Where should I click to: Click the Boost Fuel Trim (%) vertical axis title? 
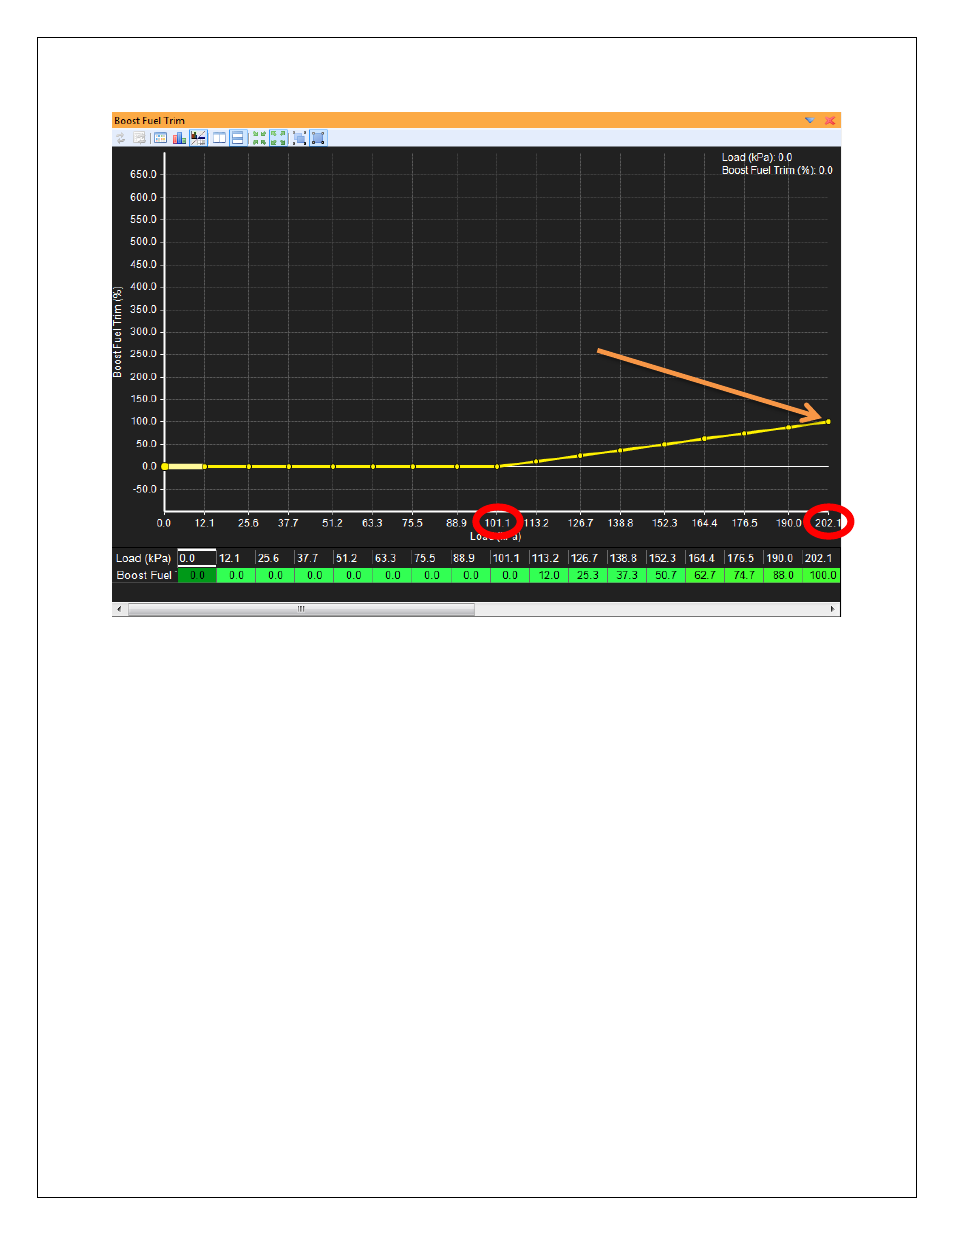[118, 332]
